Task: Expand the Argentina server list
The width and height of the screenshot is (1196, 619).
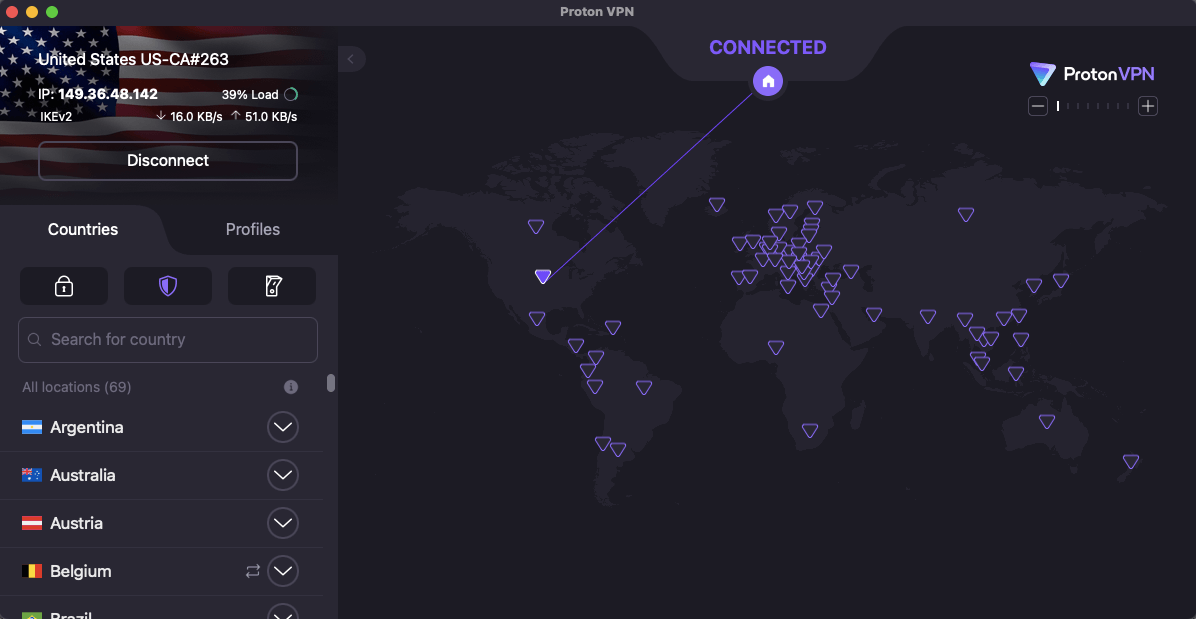Action: pyautogui.click(x=283, y=427)
